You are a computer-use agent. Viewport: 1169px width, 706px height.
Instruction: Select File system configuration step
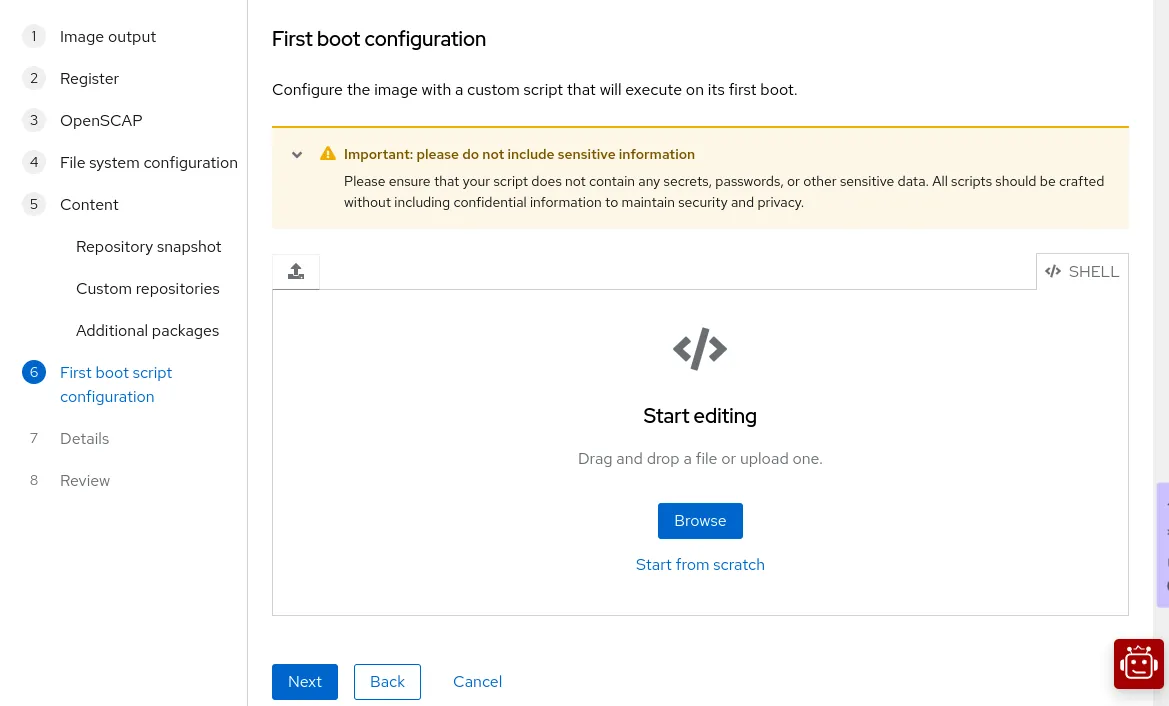coord(148,163)
